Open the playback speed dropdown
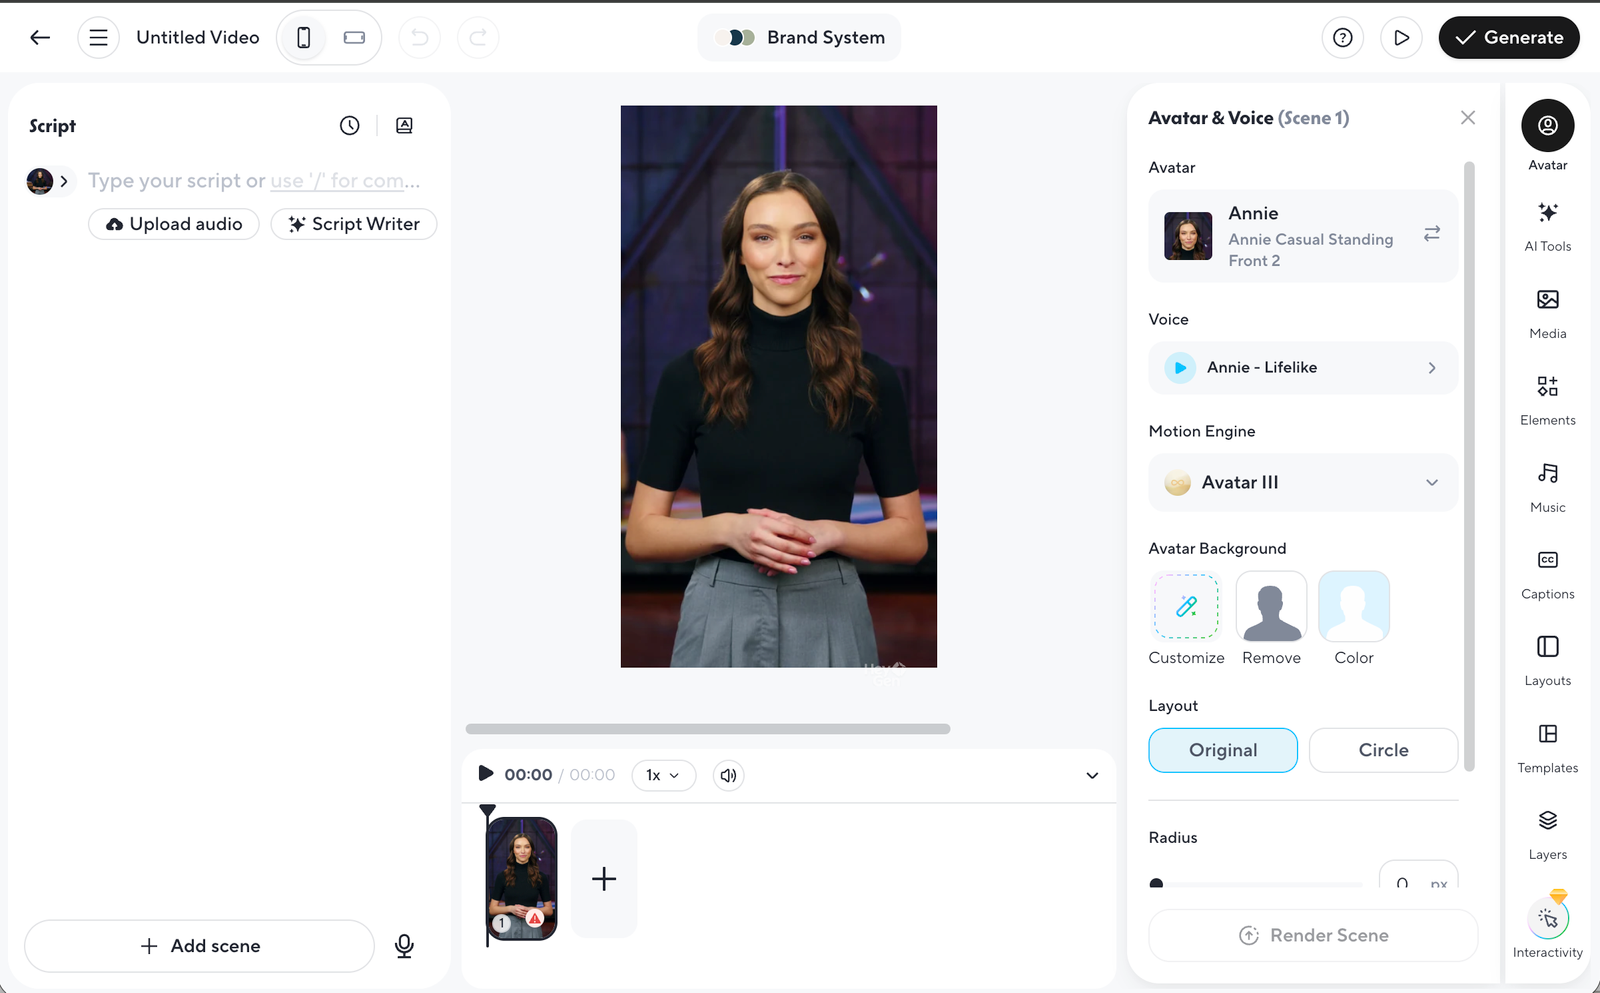Viewport: 1600px width, 993px height. [663, 775]
